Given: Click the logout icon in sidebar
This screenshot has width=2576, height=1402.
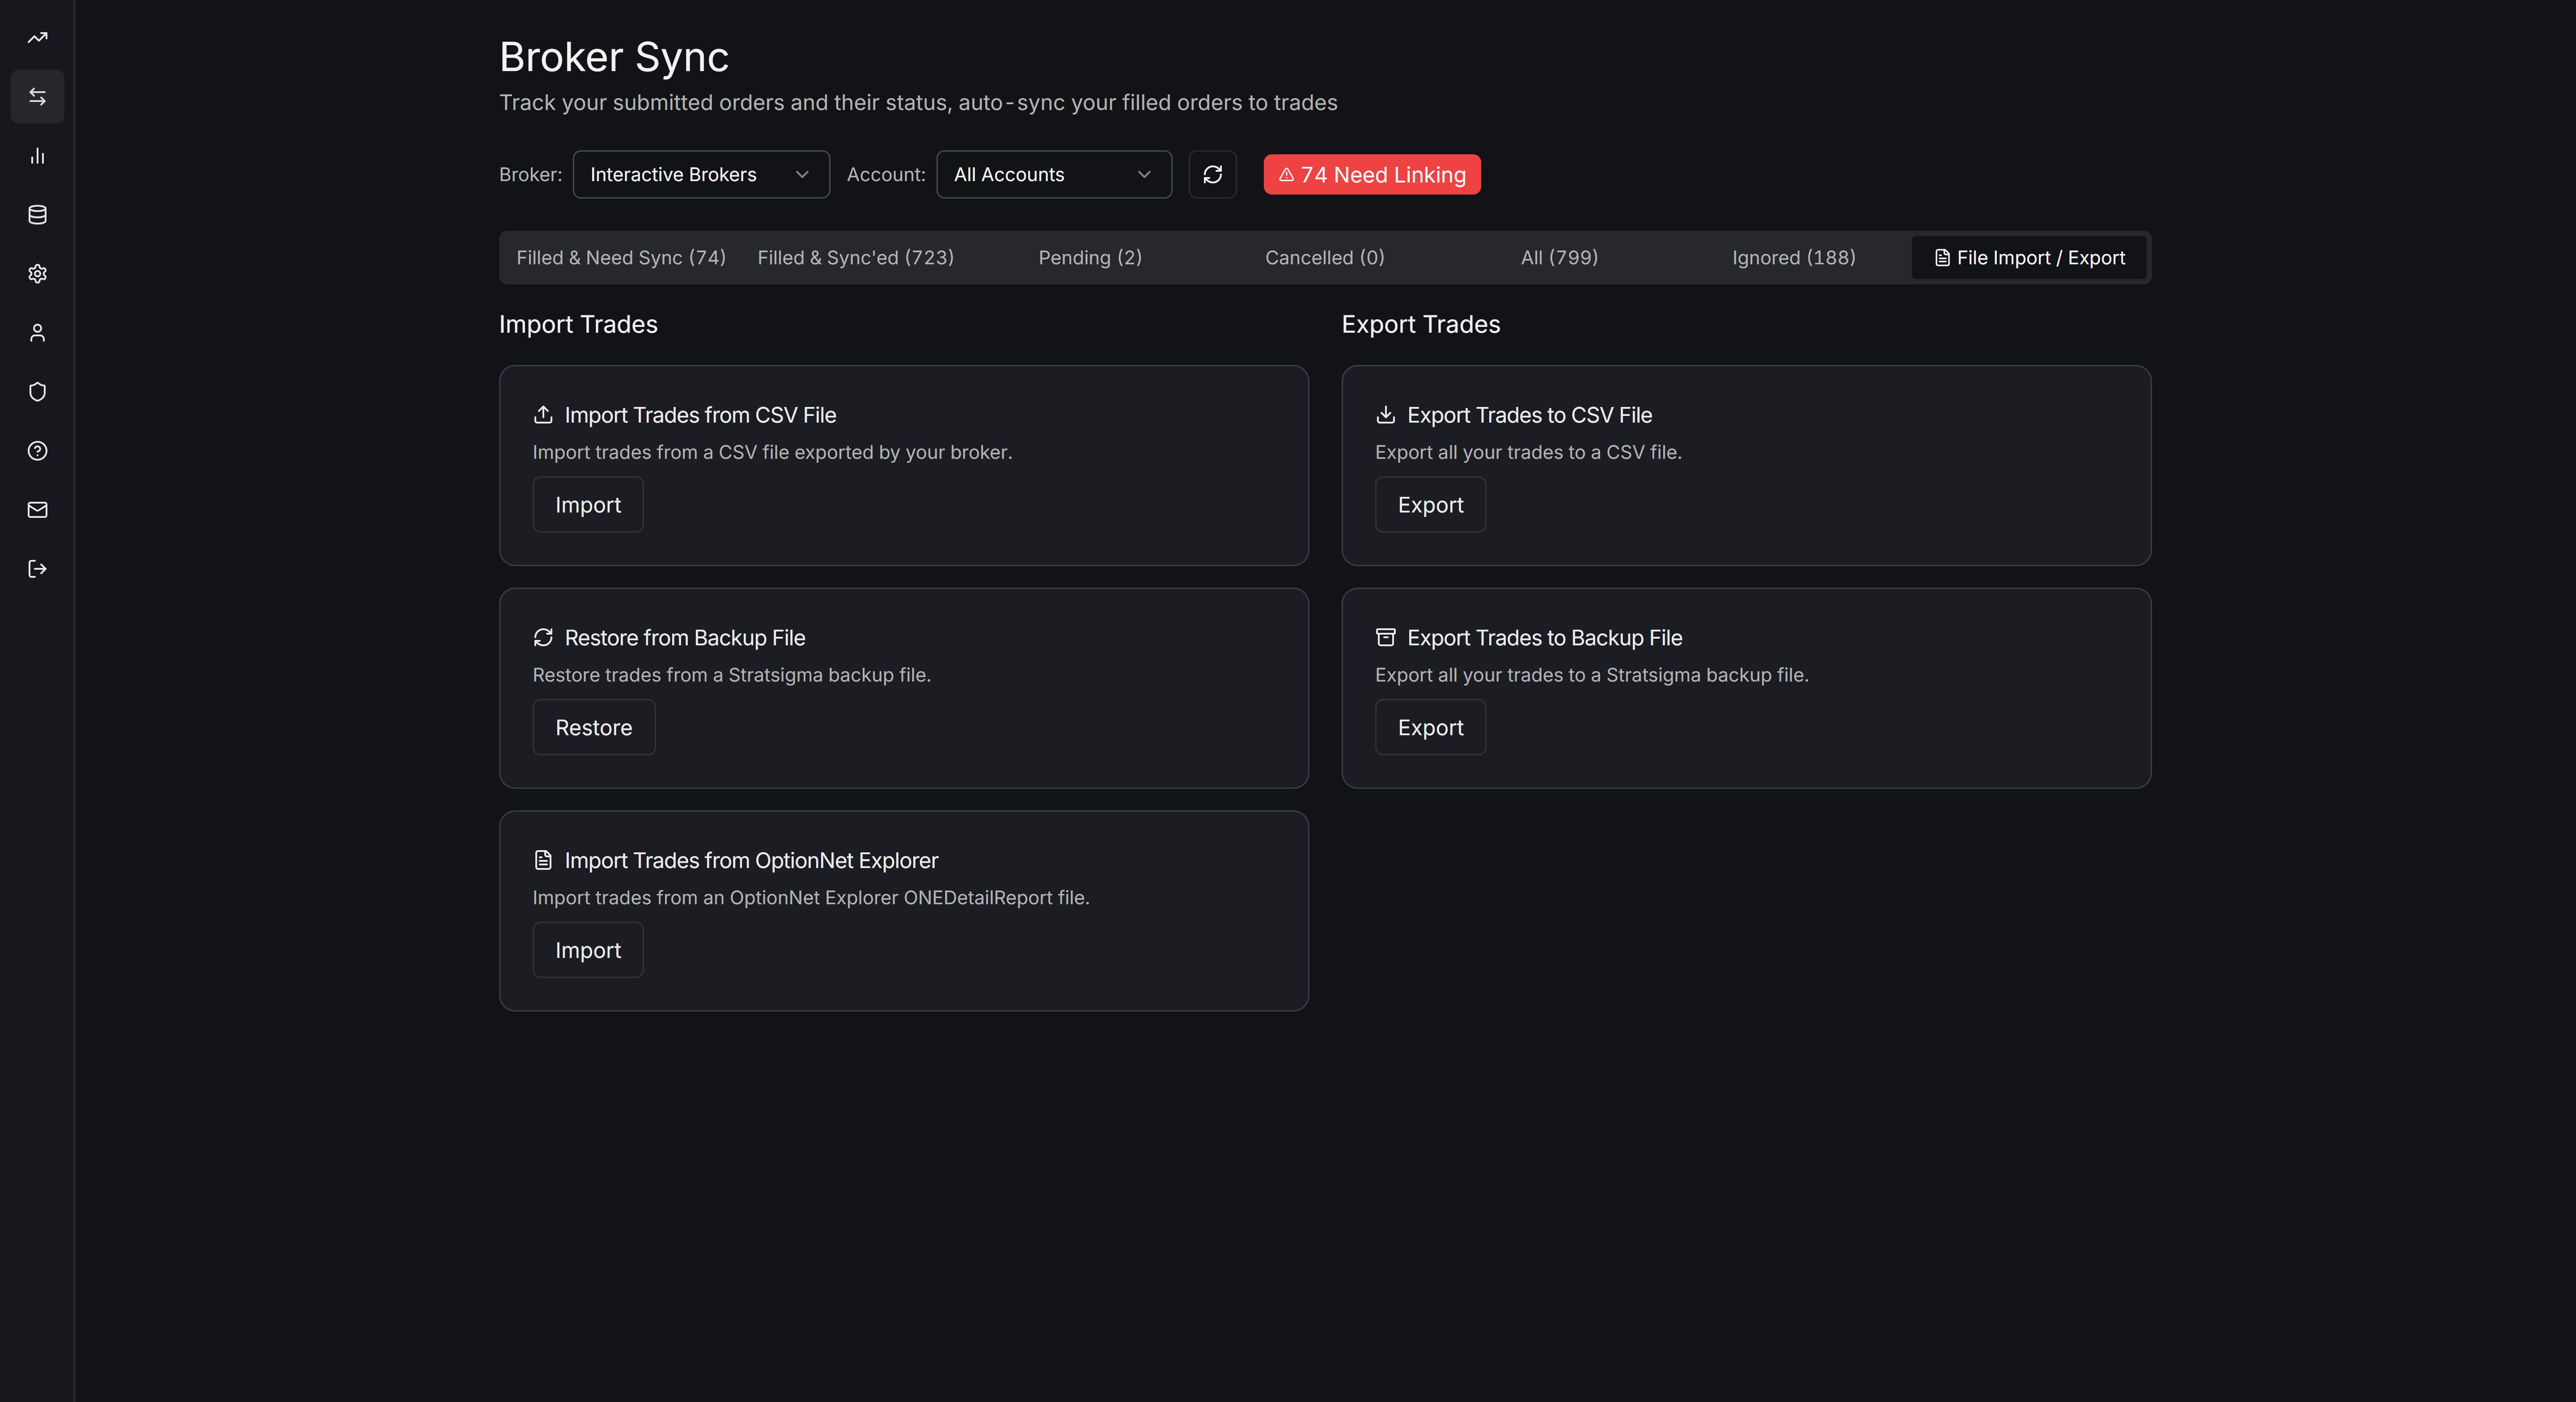Looking at the screenshot, I should tap(37, 569).
